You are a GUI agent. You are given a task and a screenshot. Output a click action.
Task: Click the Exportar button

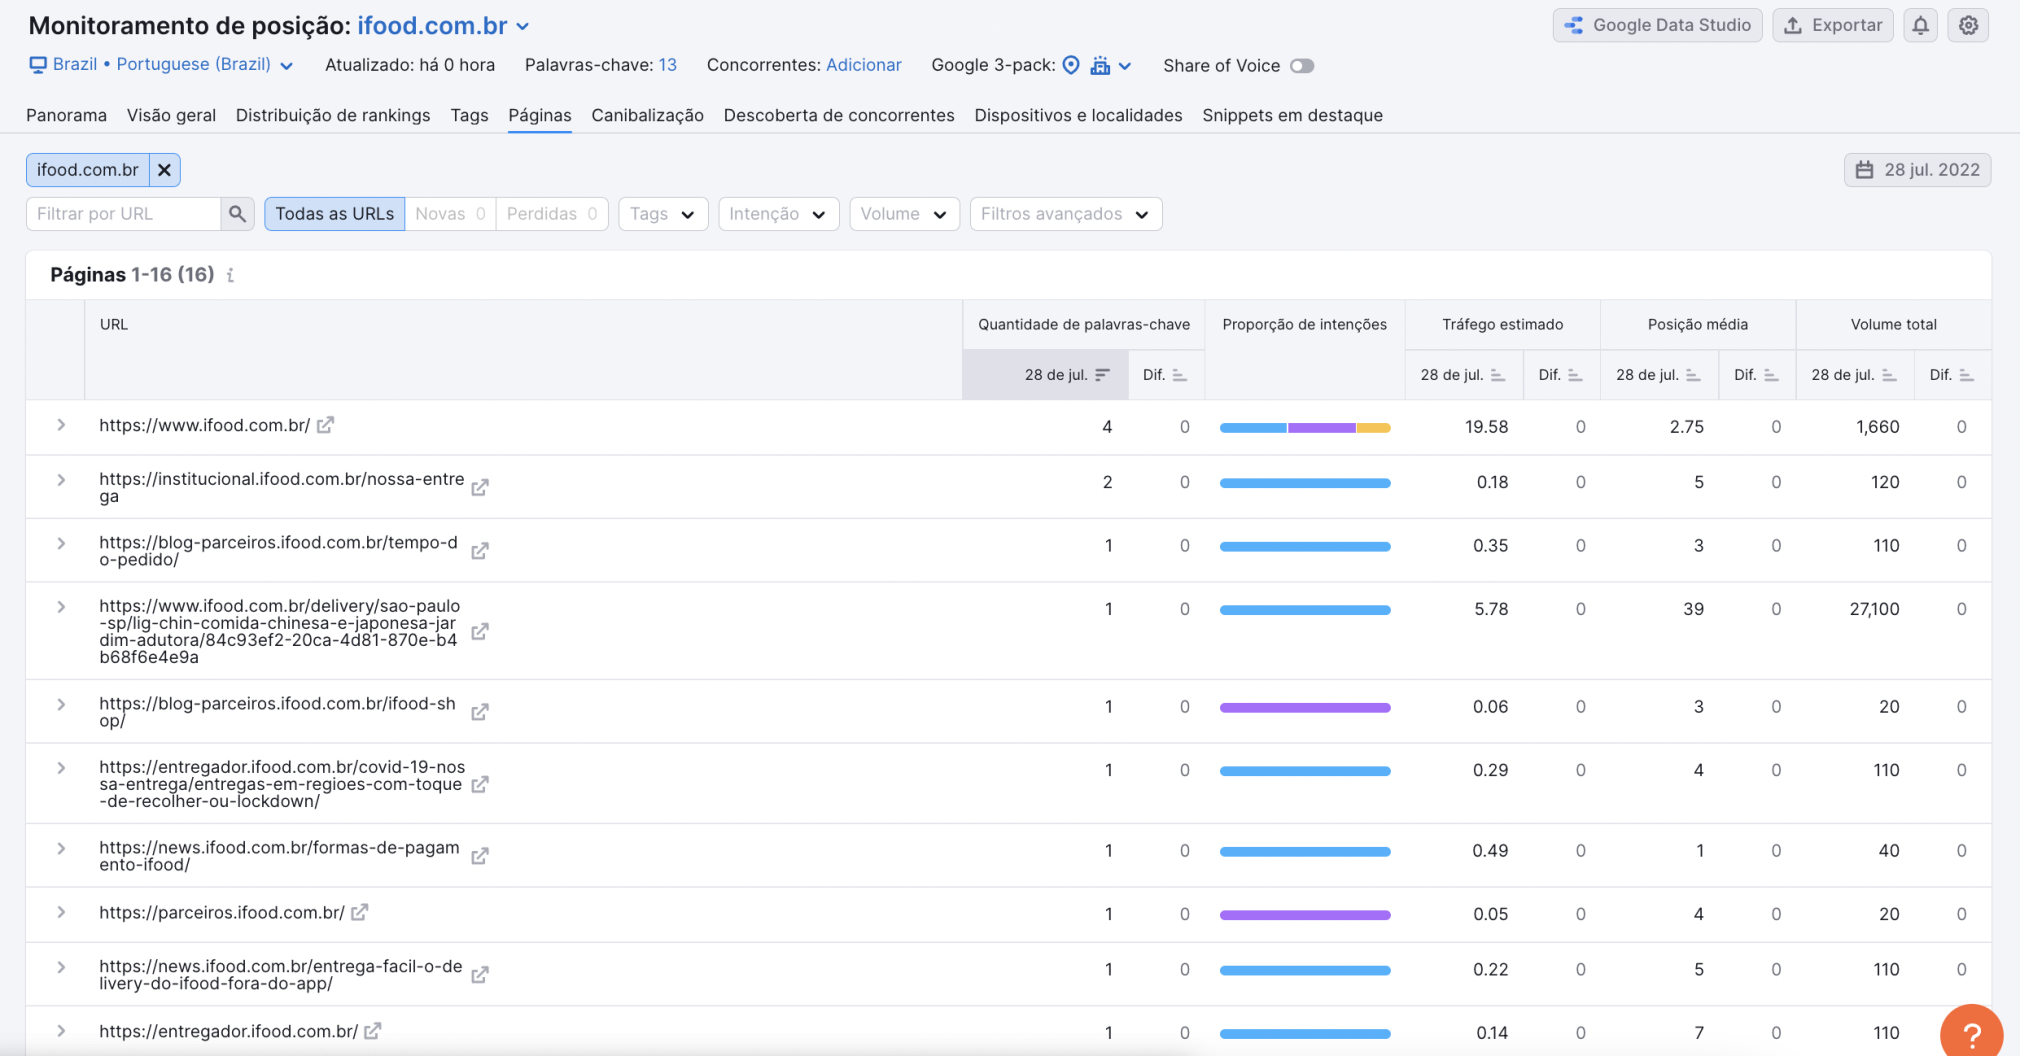(1832, 26)
